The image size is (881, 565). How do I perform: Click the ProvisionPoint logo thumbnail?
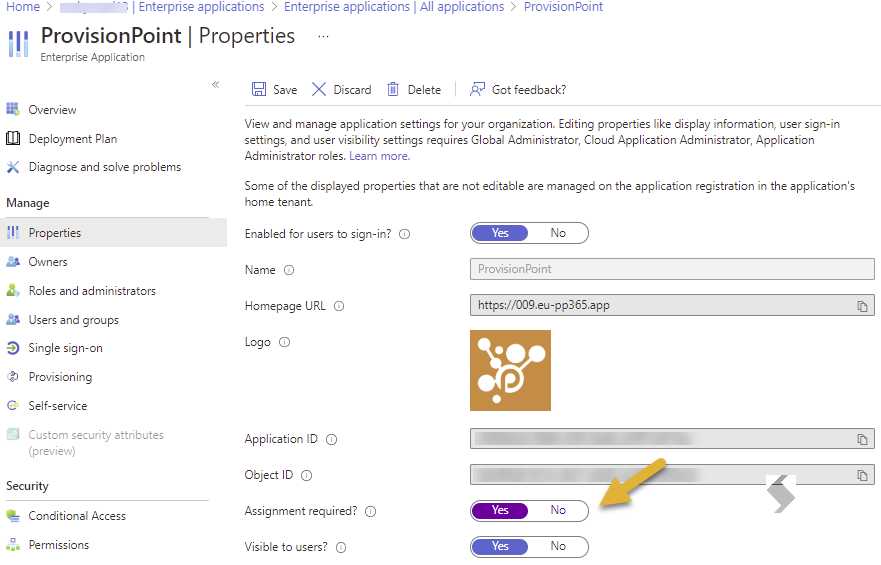[510, 370]
